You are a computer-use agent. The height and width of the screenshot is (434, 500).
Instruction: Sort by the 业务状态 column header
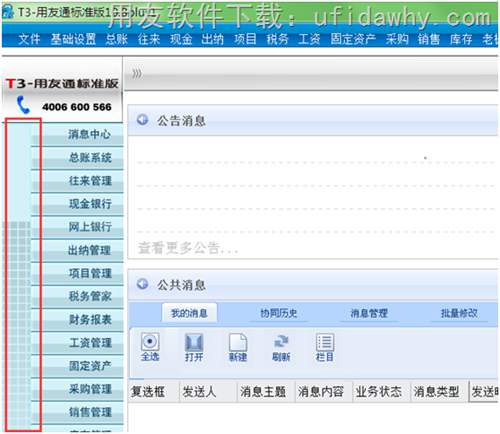point(382,392)
